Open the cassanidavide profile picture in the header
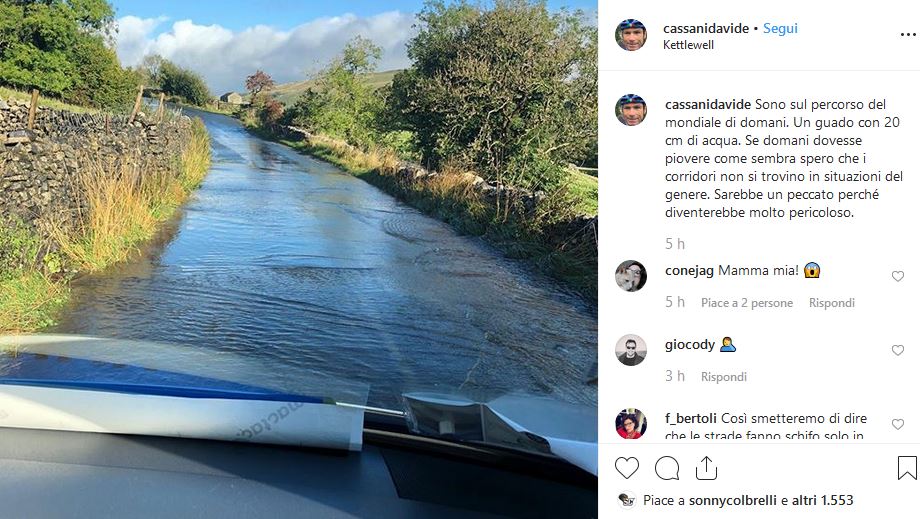This screenshot has height=519, width=920. [631, 35]
